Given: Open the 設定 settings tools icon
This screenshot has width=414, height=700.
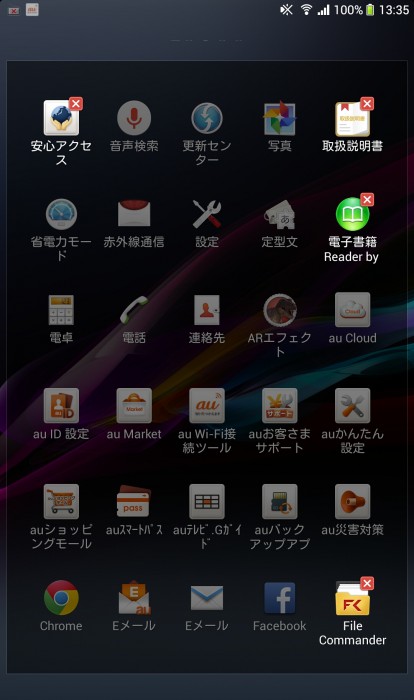Looking at the screenshot, I should point(207,214).
